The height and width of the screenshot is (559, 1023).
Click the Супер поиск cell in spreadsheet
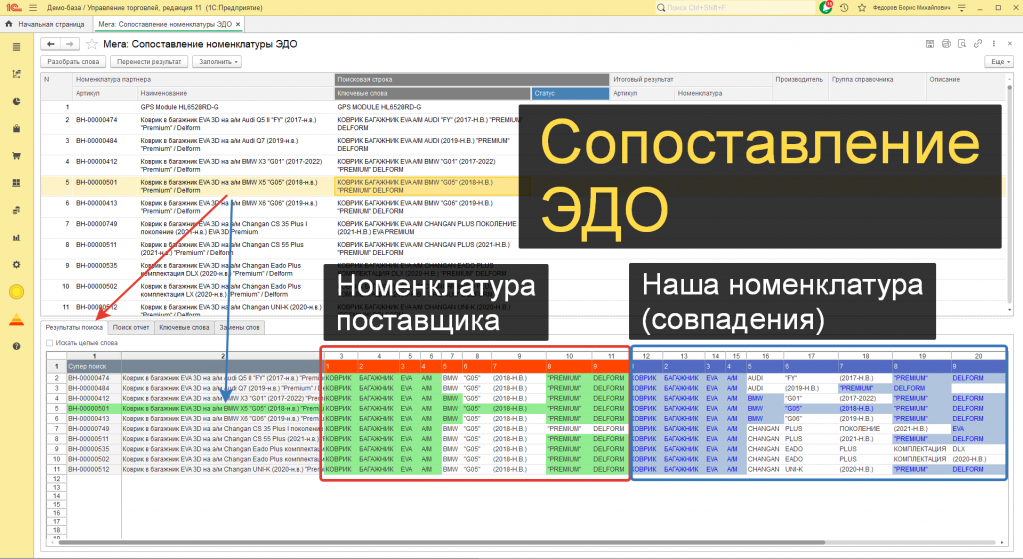(94, 367)
